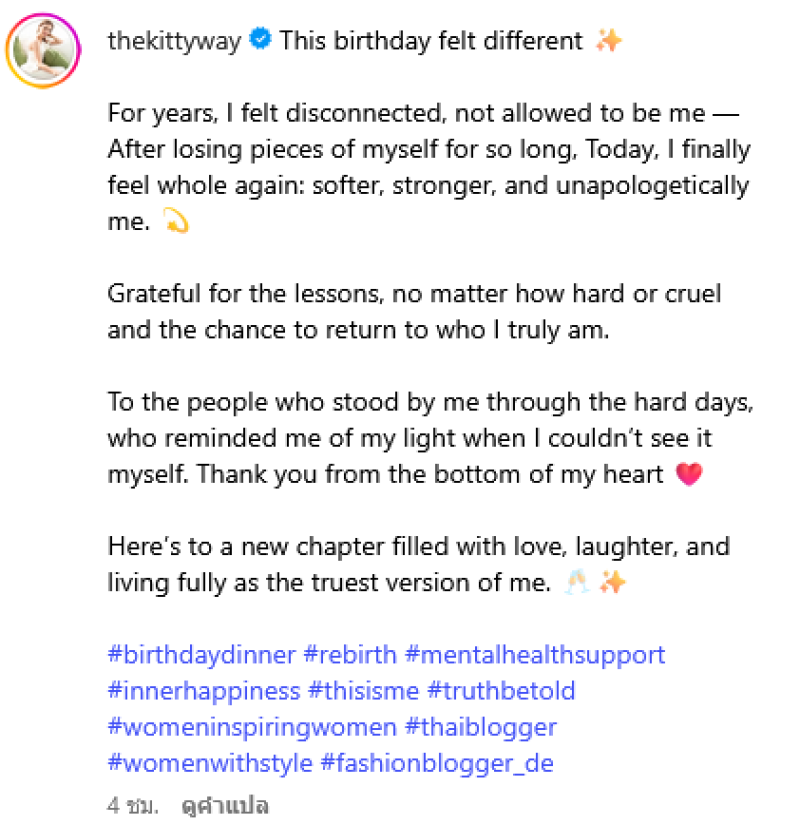Select the #innerhappiness hashtag
800x825 pixels.
tap(204, 691)
